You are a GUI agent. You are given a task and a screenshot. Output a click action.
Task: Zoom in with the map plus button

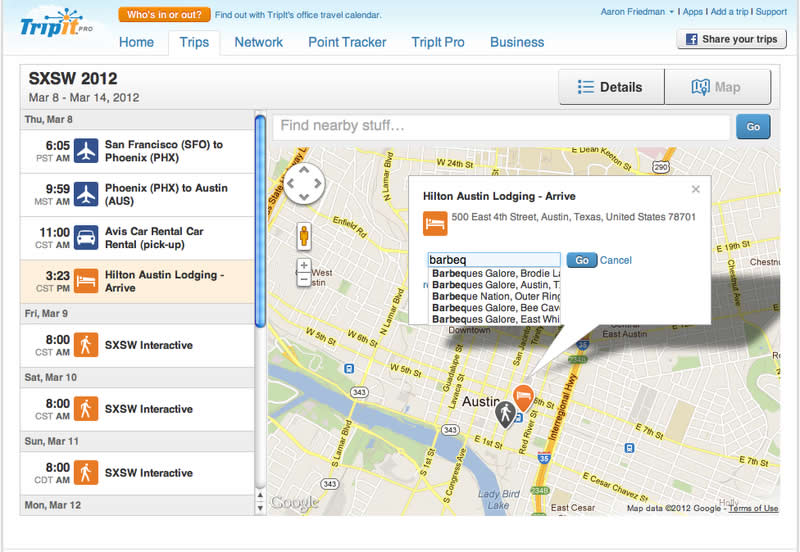coord(304,265)
